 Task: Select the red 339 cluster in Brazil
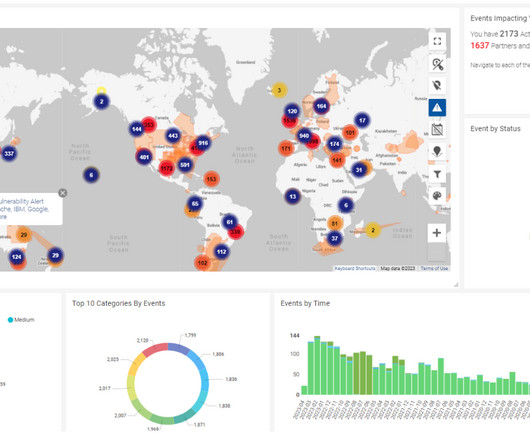pyautogui.click(x=236, y=232)
